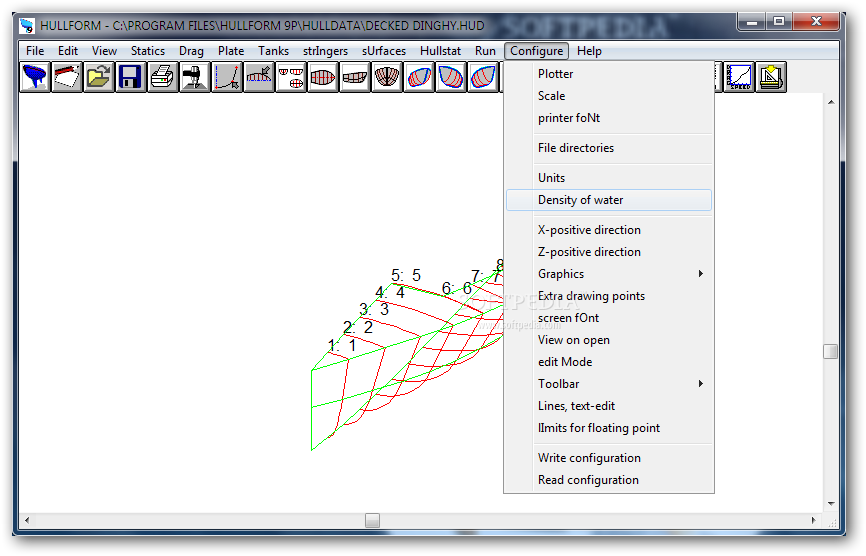The image size is (866, 556).
Task: Click the printer icon in toolbar
Action: click(x=163, y=77)
